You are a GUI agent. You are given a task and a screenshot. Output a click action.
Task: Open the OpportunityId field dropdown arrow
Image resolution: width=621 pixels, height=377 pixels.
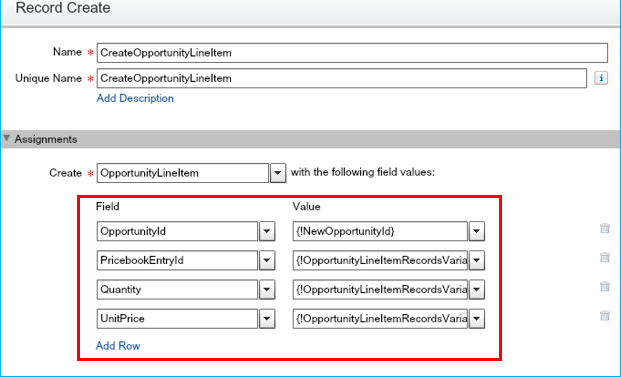pos(267,231)
